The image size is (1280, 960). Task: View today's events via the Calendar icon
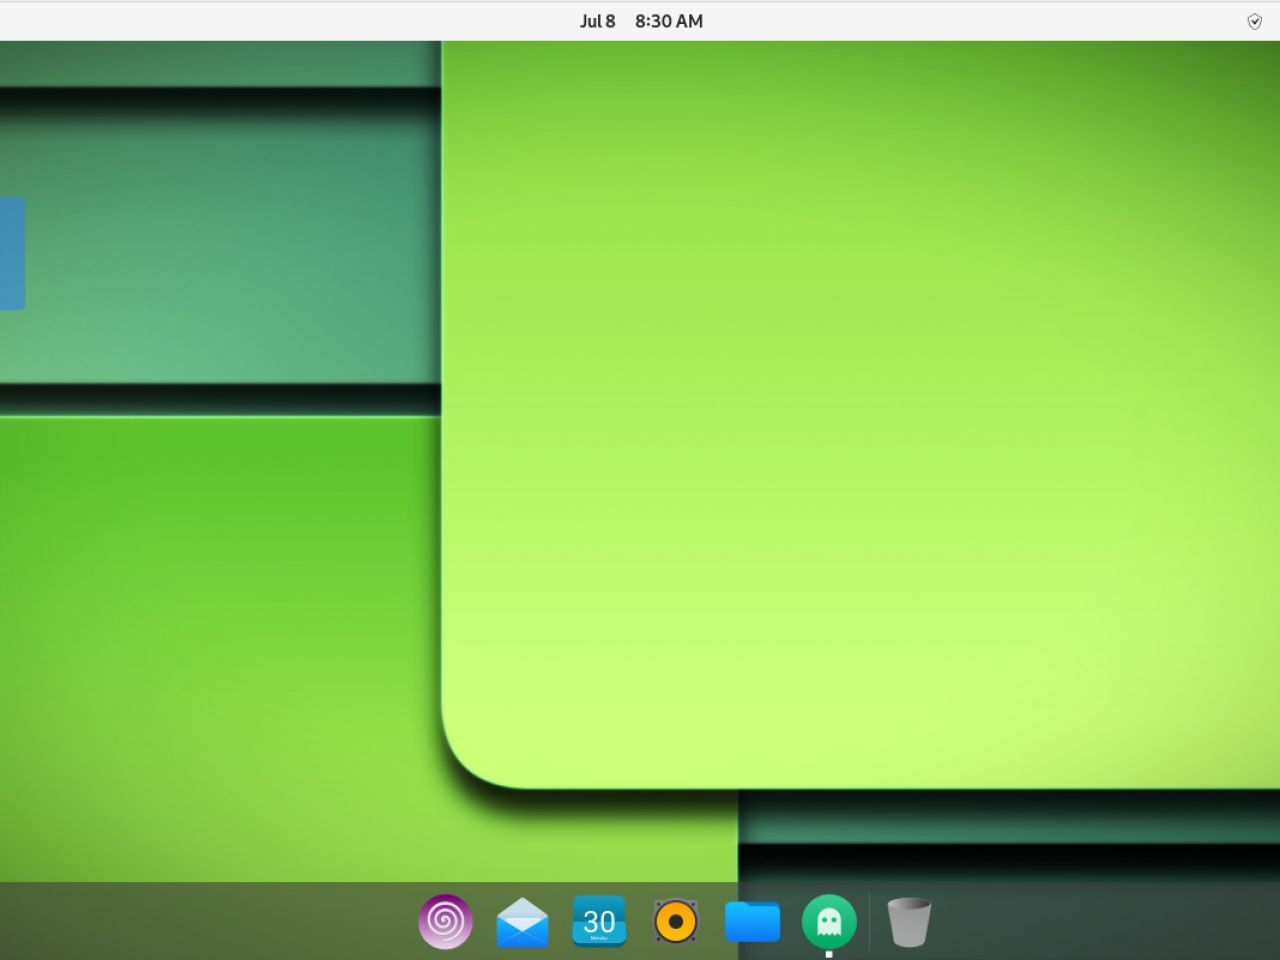(599, 921)
